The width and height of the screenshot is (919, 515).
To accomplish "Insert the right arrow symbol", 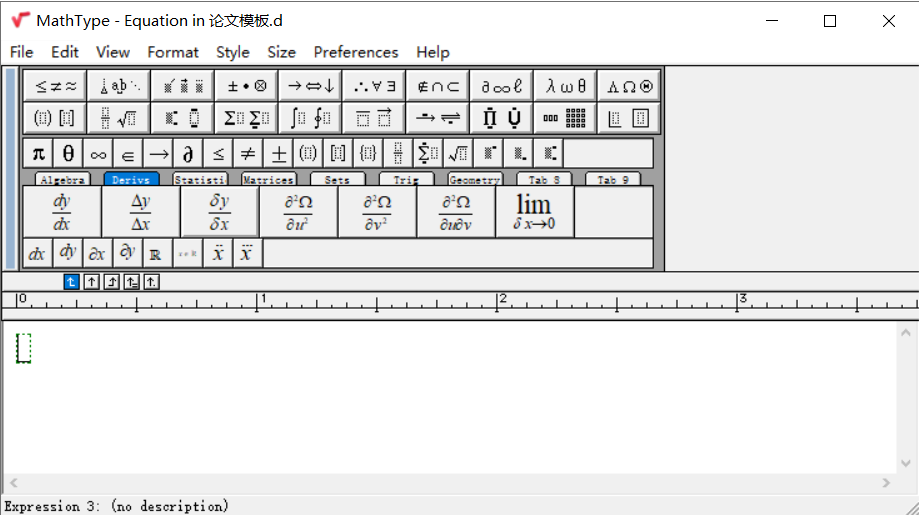I will point(158,154).
